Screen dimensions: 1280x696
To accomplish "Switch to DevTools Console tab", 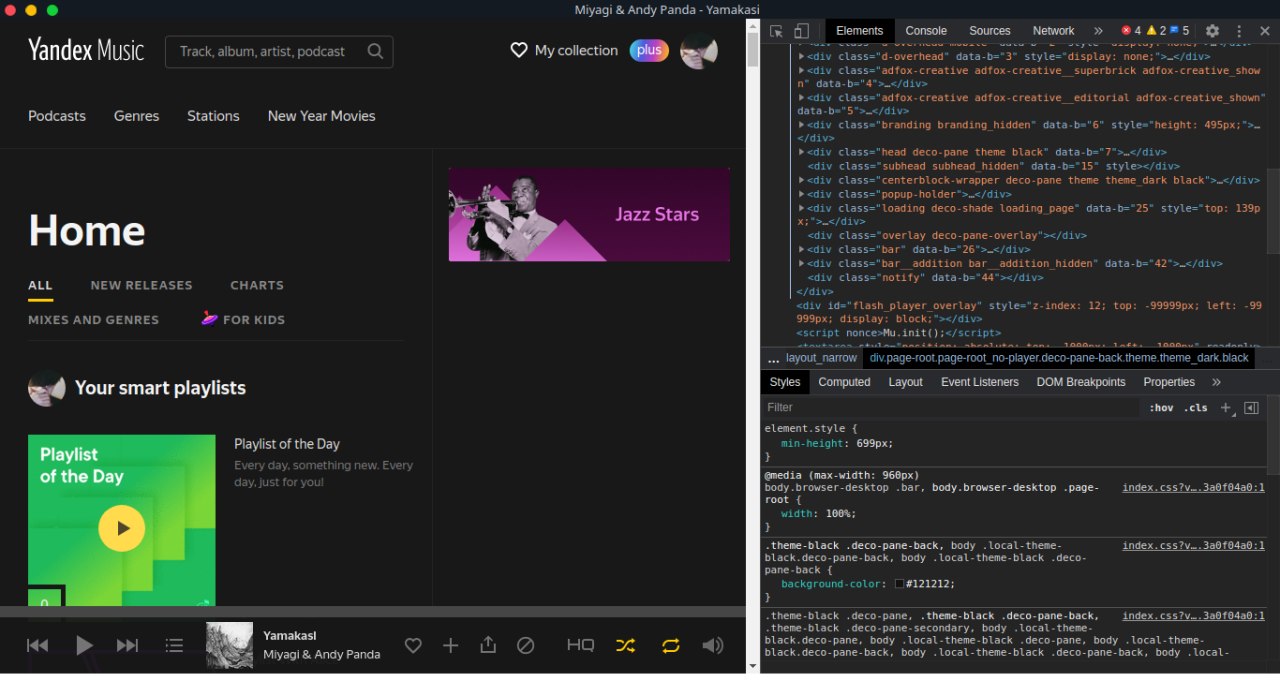I will 926,31.
